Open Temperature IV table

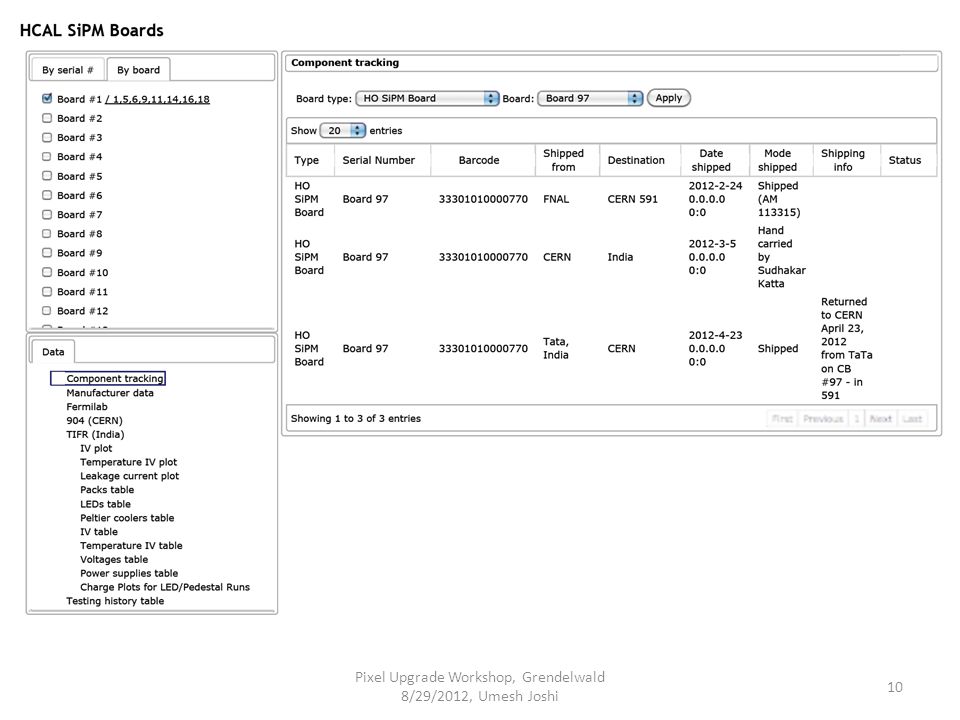pos(132,546)
